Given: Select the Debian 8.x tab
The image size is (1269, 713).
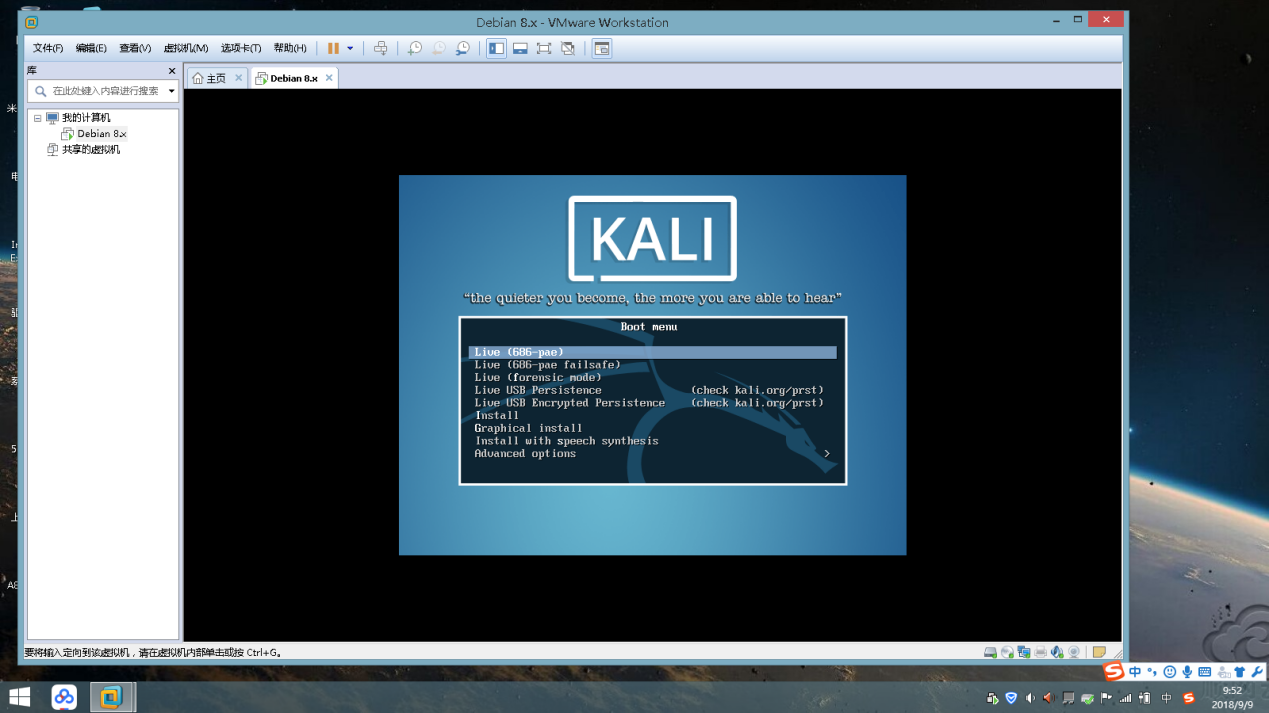Looking at the screenshot, I should click(x=293, y=78).
